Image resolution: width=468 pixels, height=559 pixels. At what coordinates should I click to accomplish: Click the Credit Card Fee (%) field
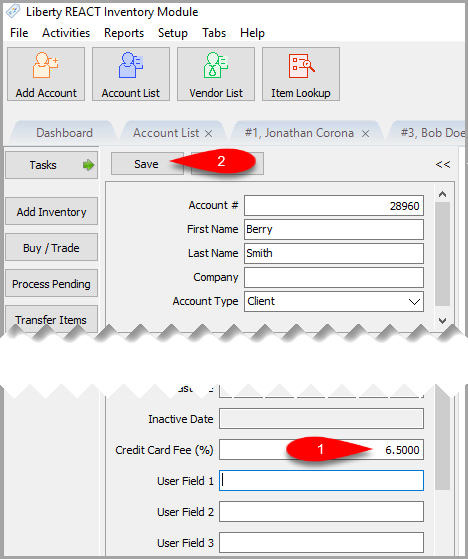[321, 450]
